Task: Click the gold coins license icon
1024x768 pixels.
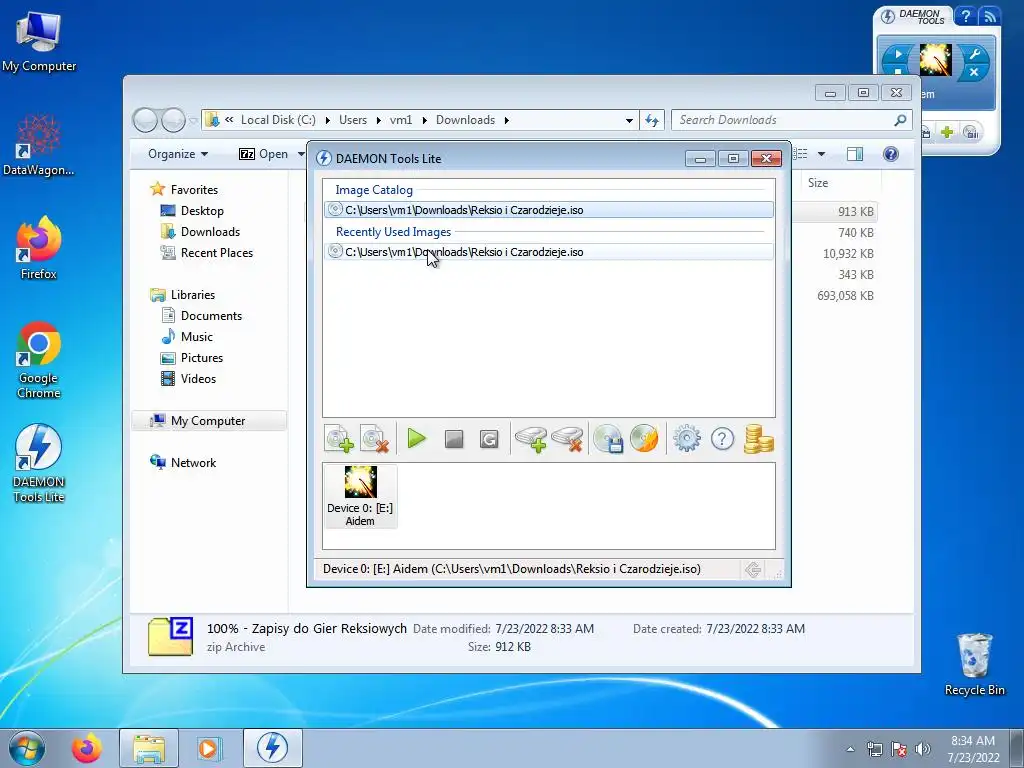Action: click(x=758, y=439)
